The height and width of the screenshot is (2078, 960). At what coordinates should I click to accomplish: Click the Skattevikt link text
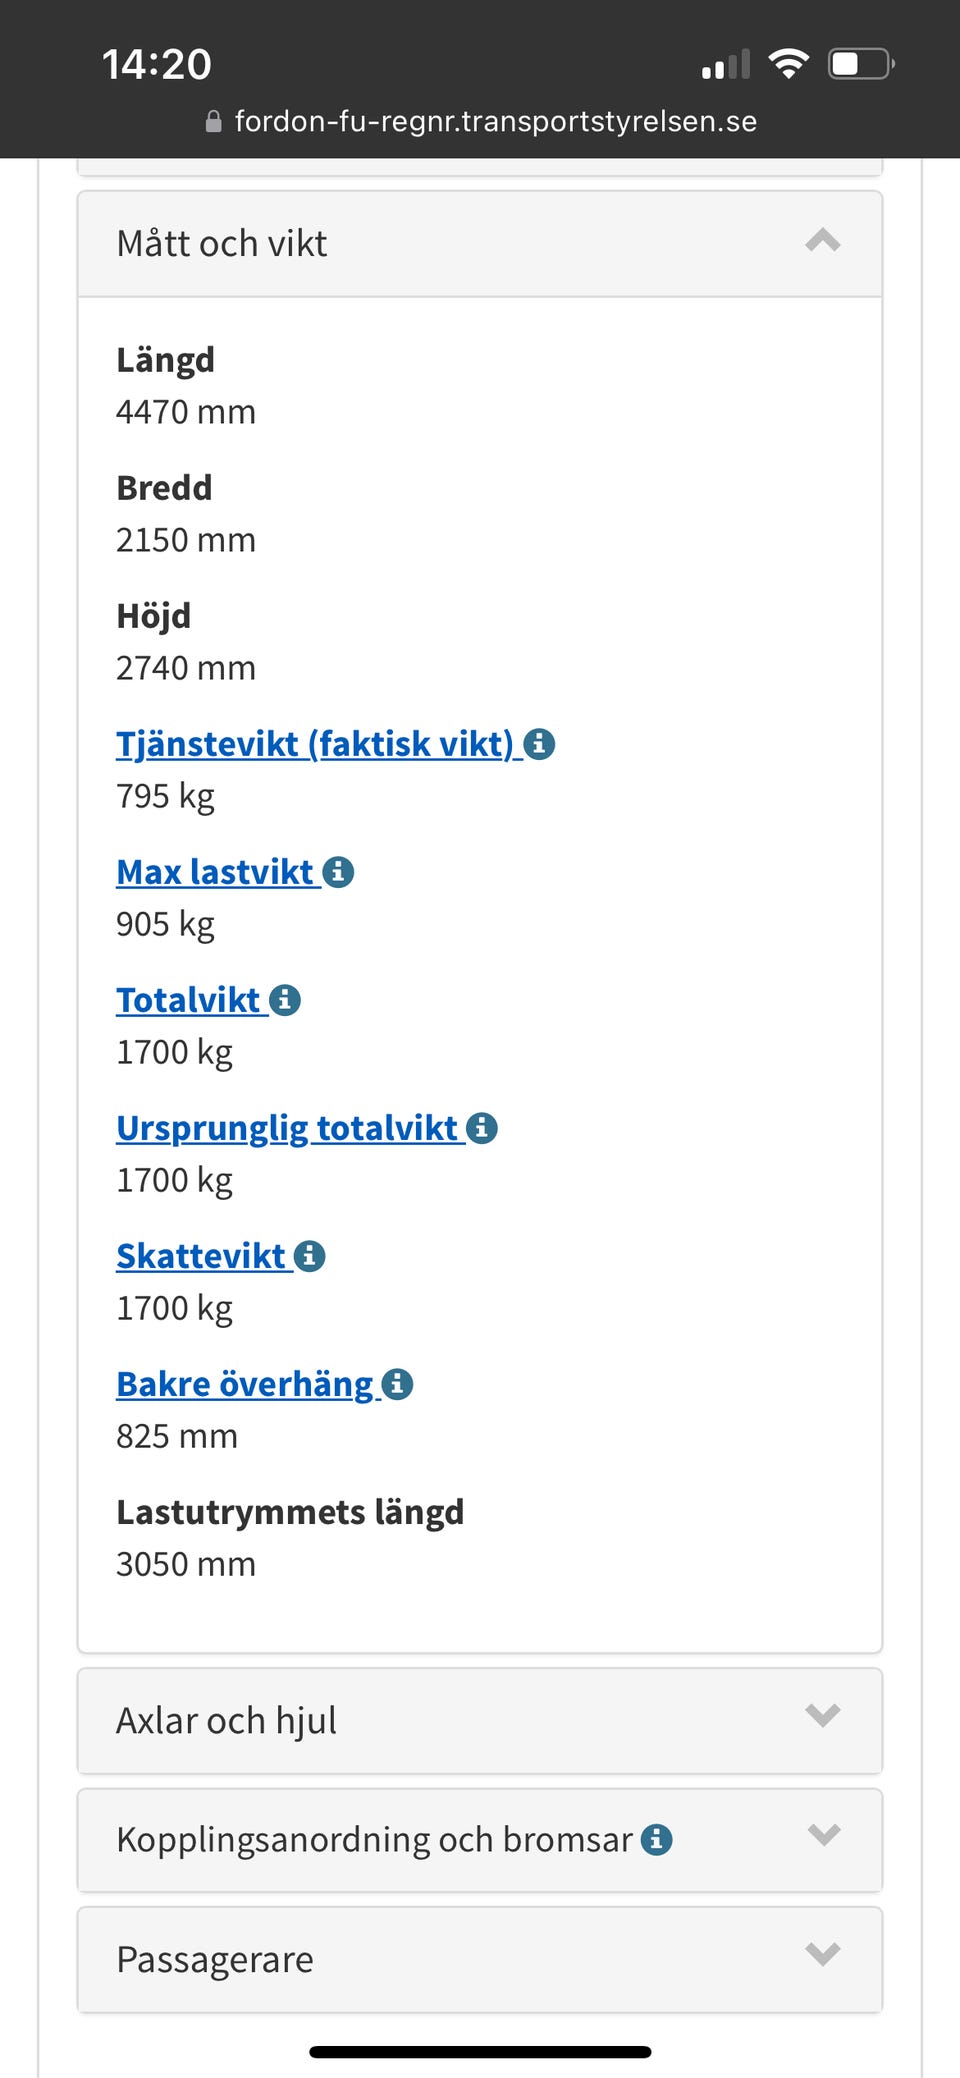tap(201, 1256)
